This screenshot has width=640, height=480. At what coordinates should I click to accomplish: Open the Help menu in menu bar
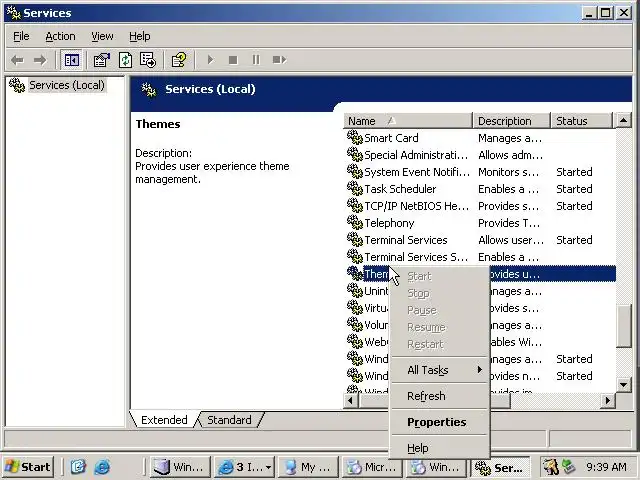pos(140,36)
